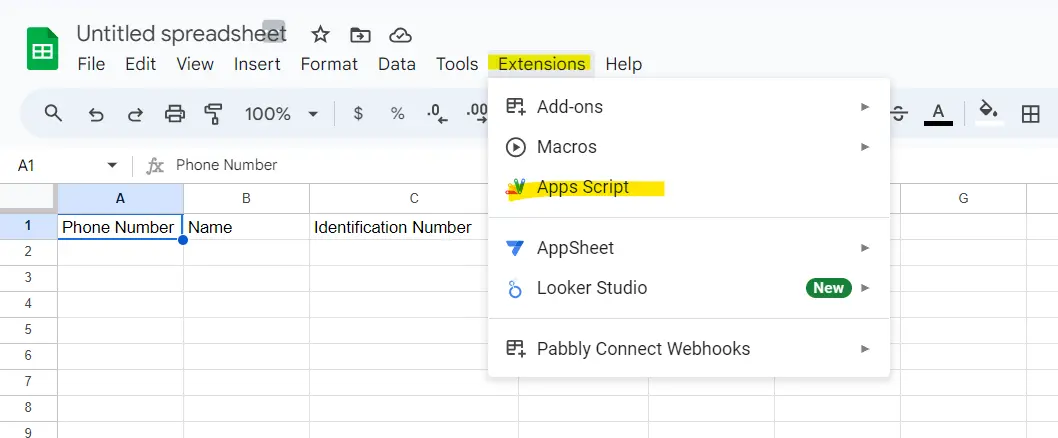Click the Move to folder icon
This screenshot has height=438, width=1058.
click(360, 35)
